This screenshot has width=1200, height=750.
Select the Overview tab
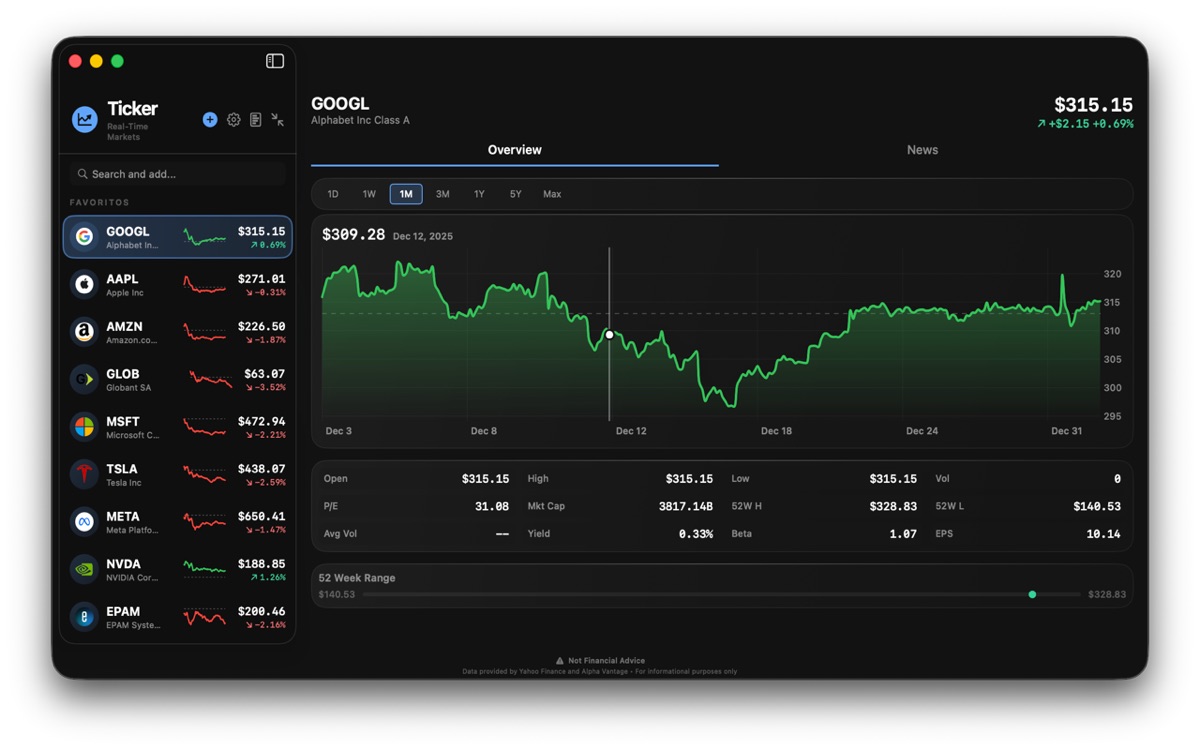514,150
